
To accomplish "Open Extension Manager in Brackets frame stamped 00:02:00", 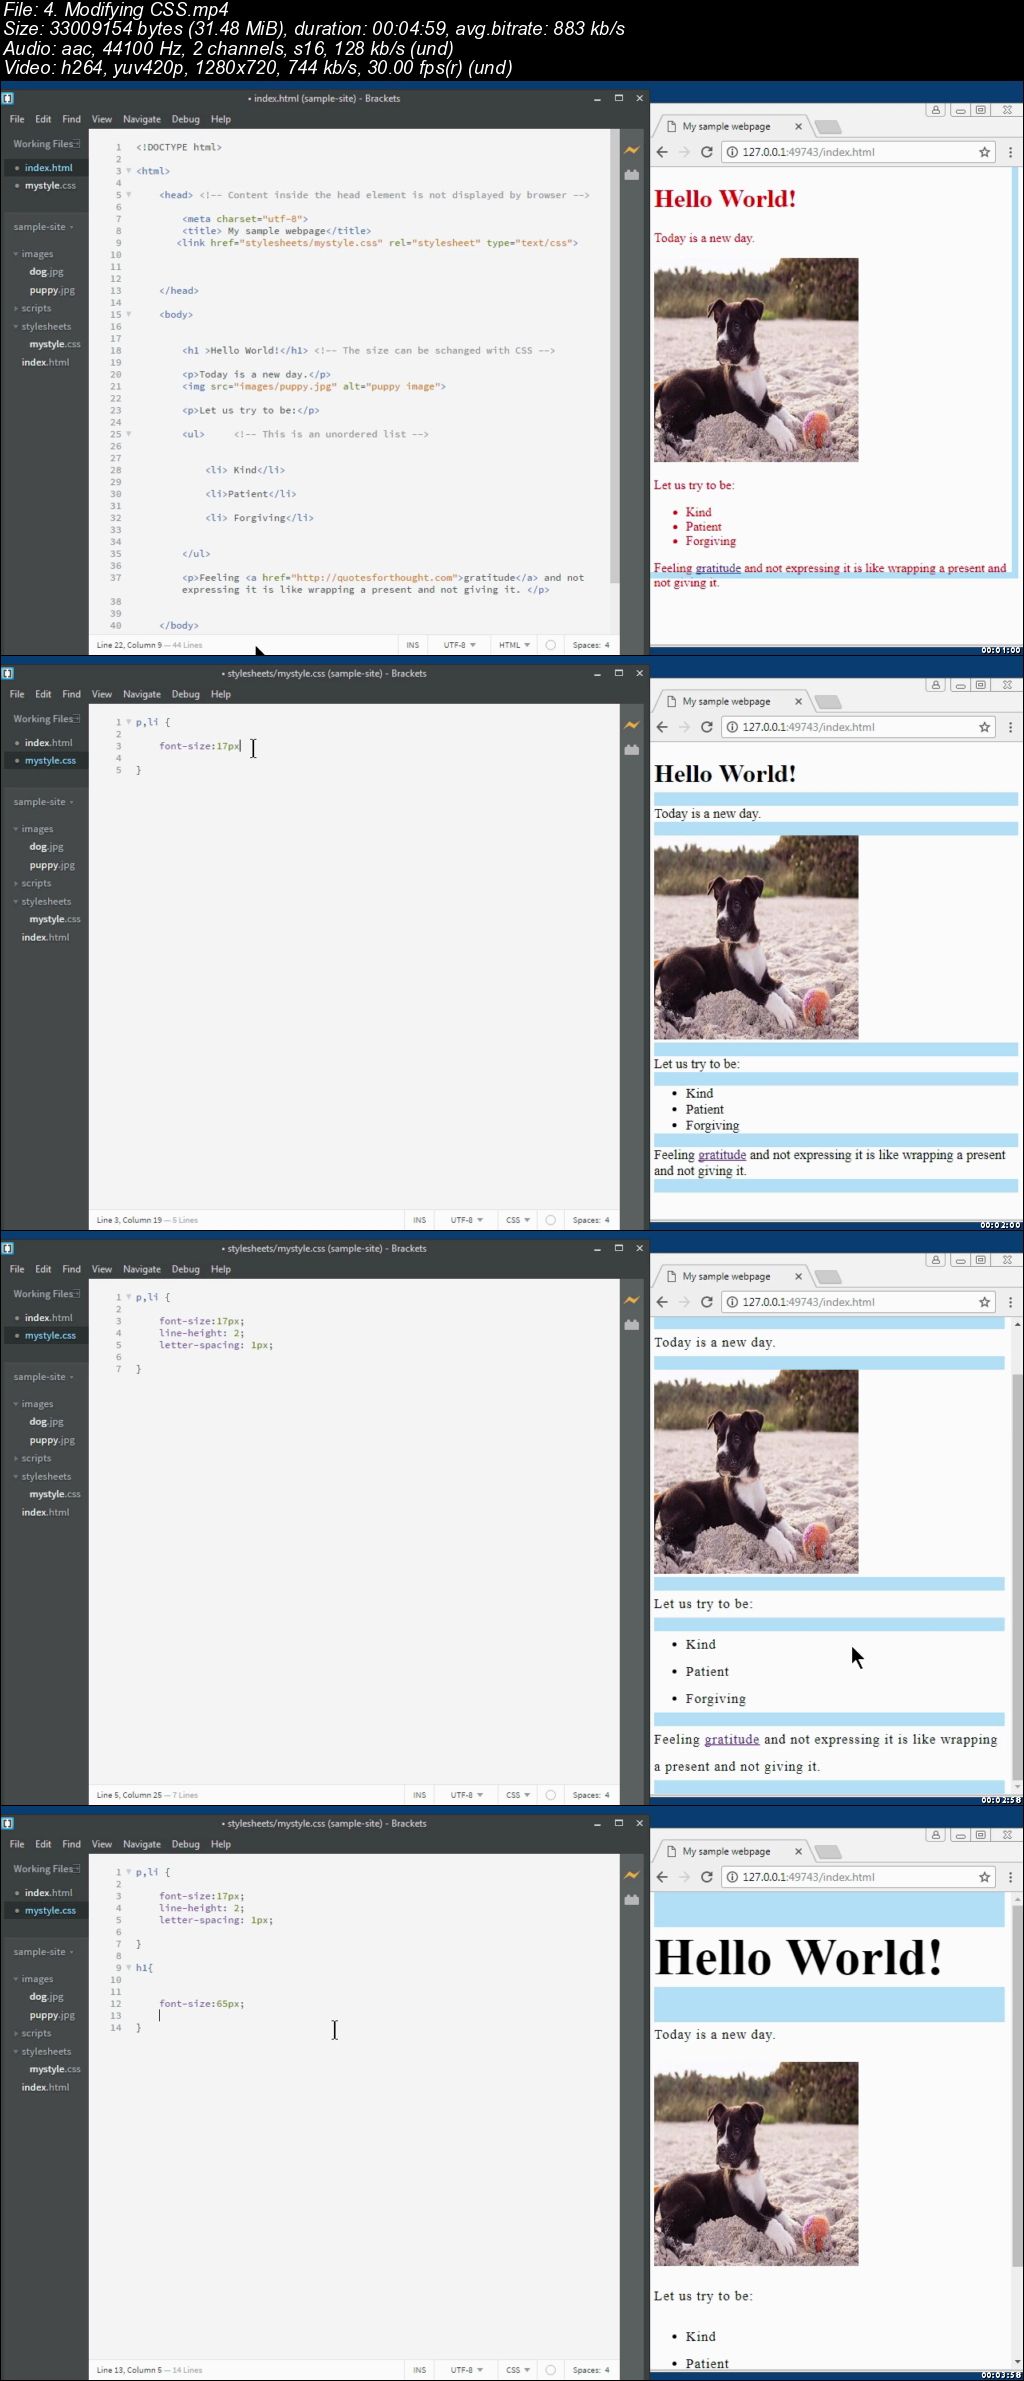I will point(632,750).
